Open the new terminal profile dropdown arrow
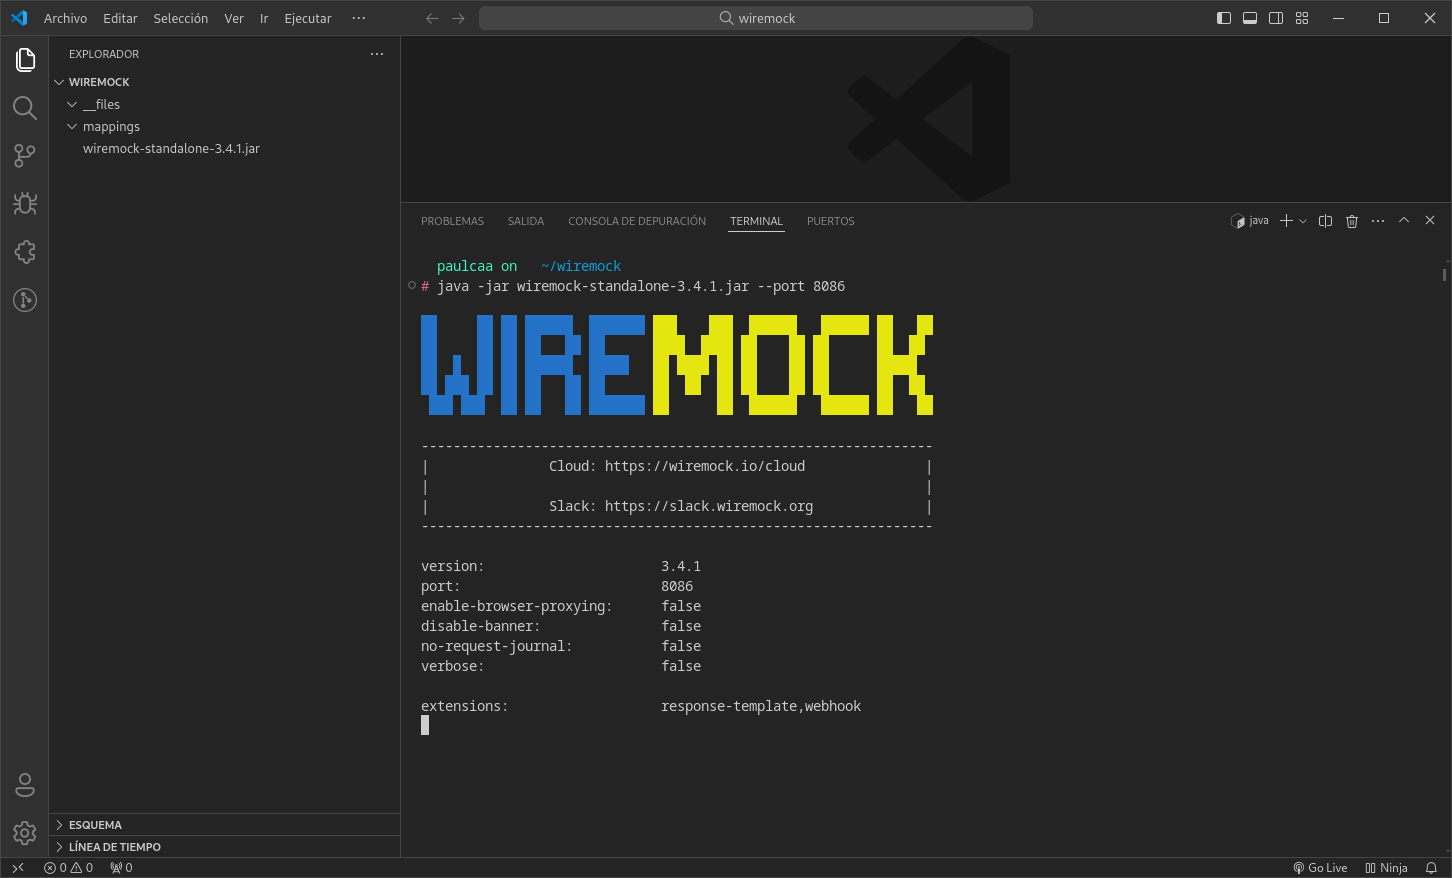Screen dimensions: 1452x878 (1303, 221)
